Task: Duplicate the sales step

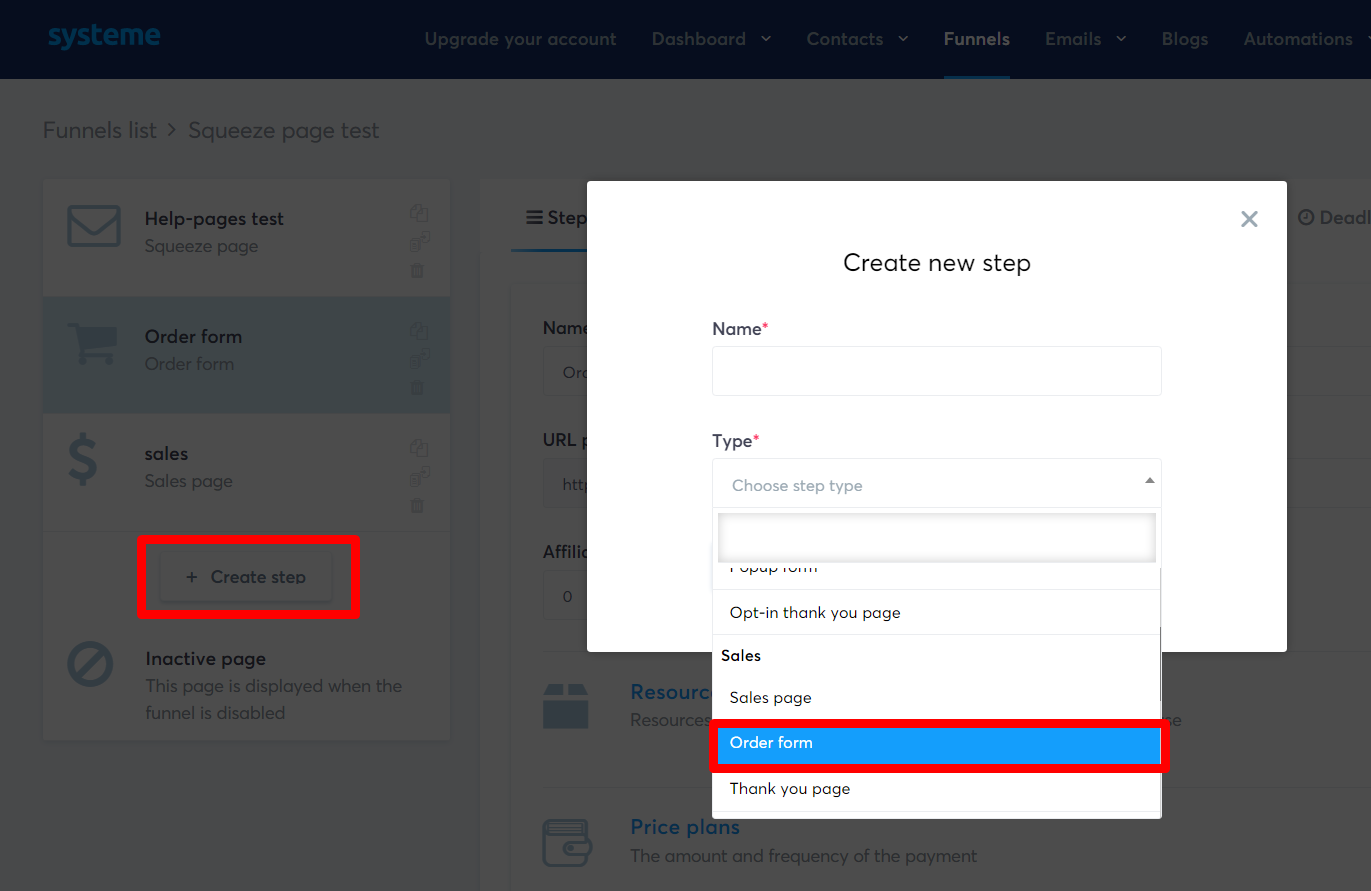Action: (x=419, y=448)
